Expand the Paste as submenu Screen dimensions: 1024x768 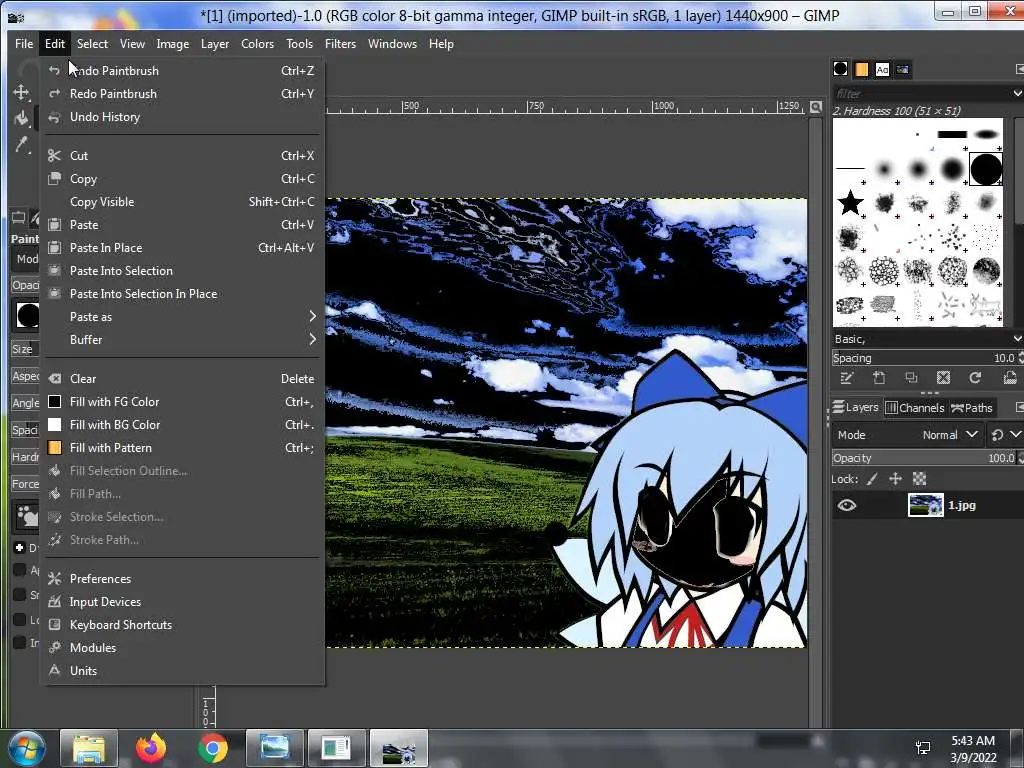(x=183, y=317)
